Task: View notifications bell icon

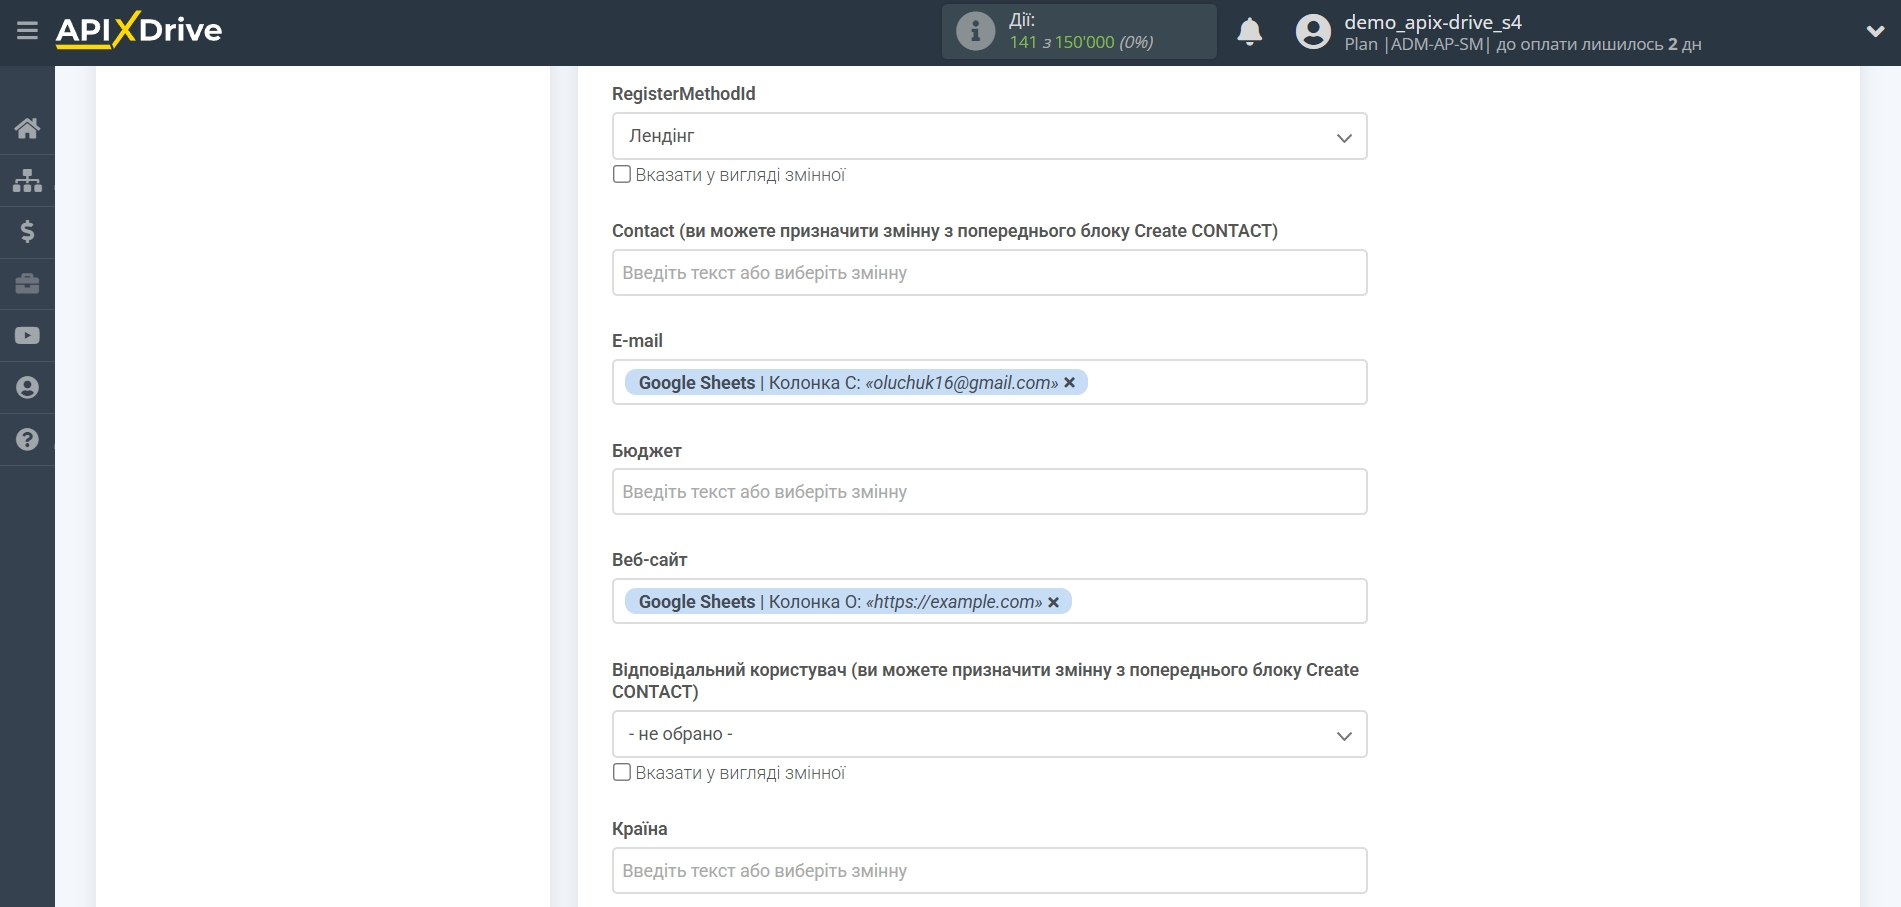Action: 1249,32
